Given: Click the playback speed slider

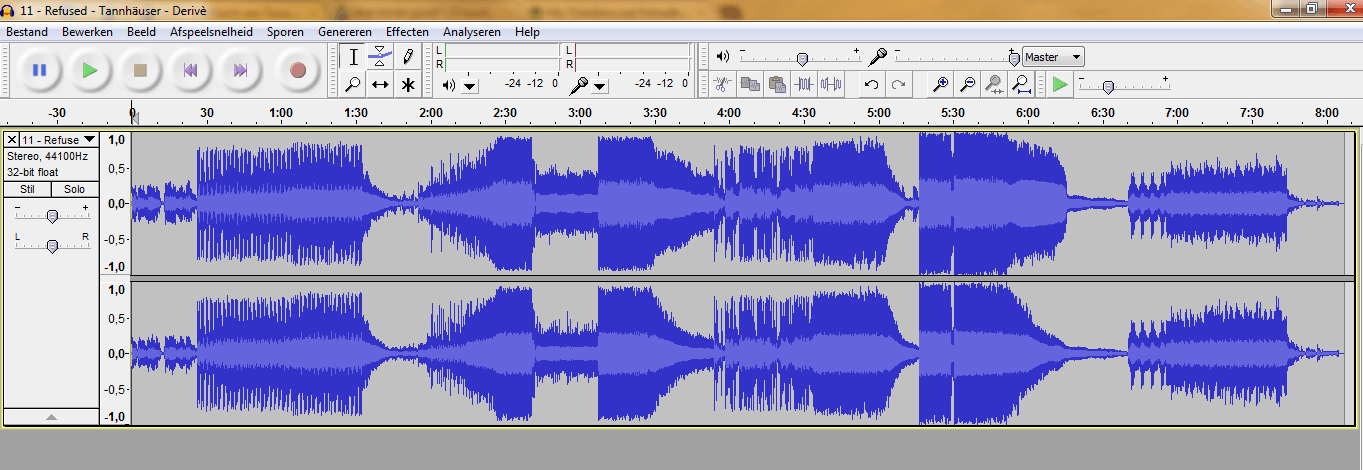Looking at the screenshot, I should [1124, 86].
